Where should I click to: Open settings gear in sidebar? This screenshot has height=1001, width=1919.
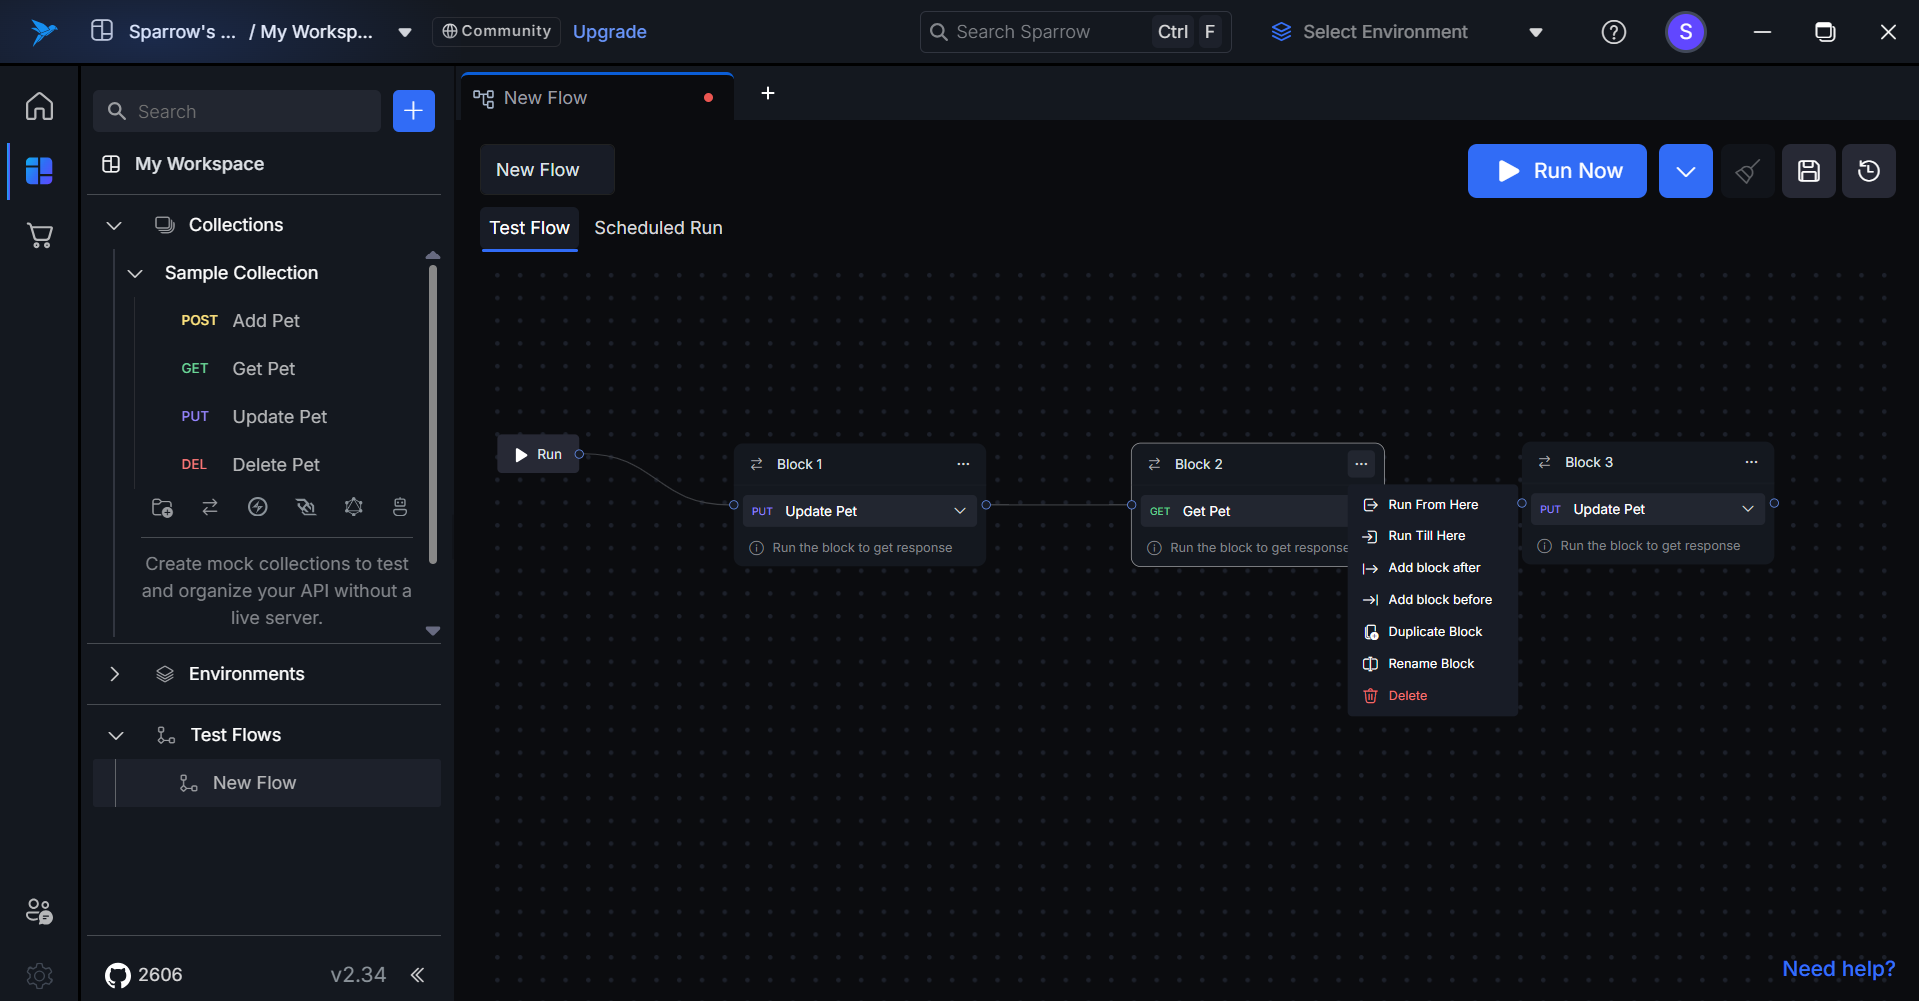click(39, 975)
